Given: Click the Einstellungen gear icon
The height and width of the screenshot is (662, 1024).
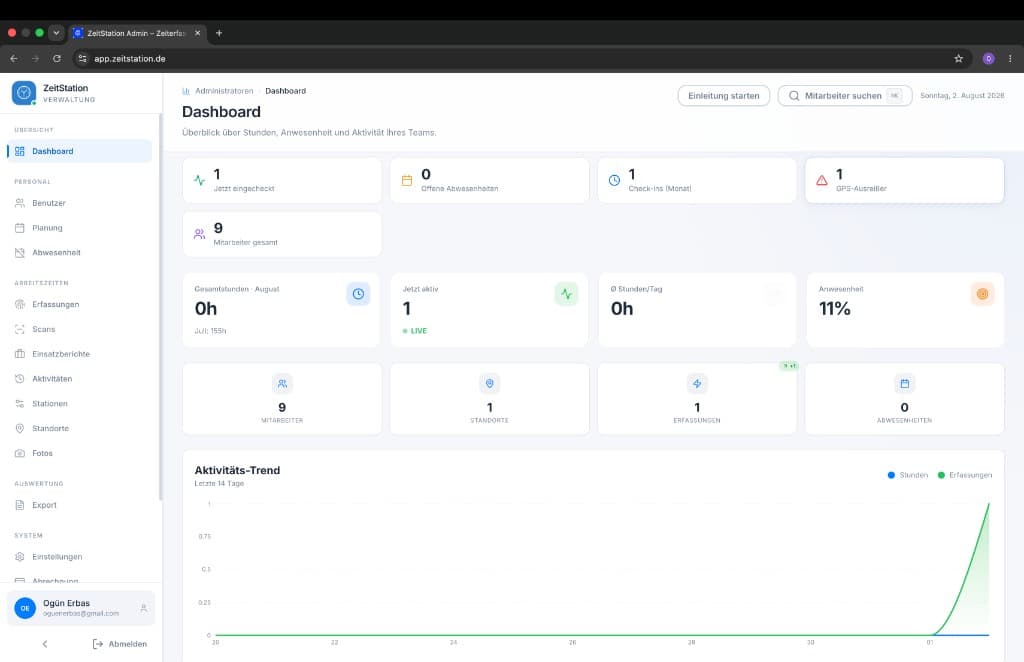Looking at the screenshot, I should pos(20,557).
